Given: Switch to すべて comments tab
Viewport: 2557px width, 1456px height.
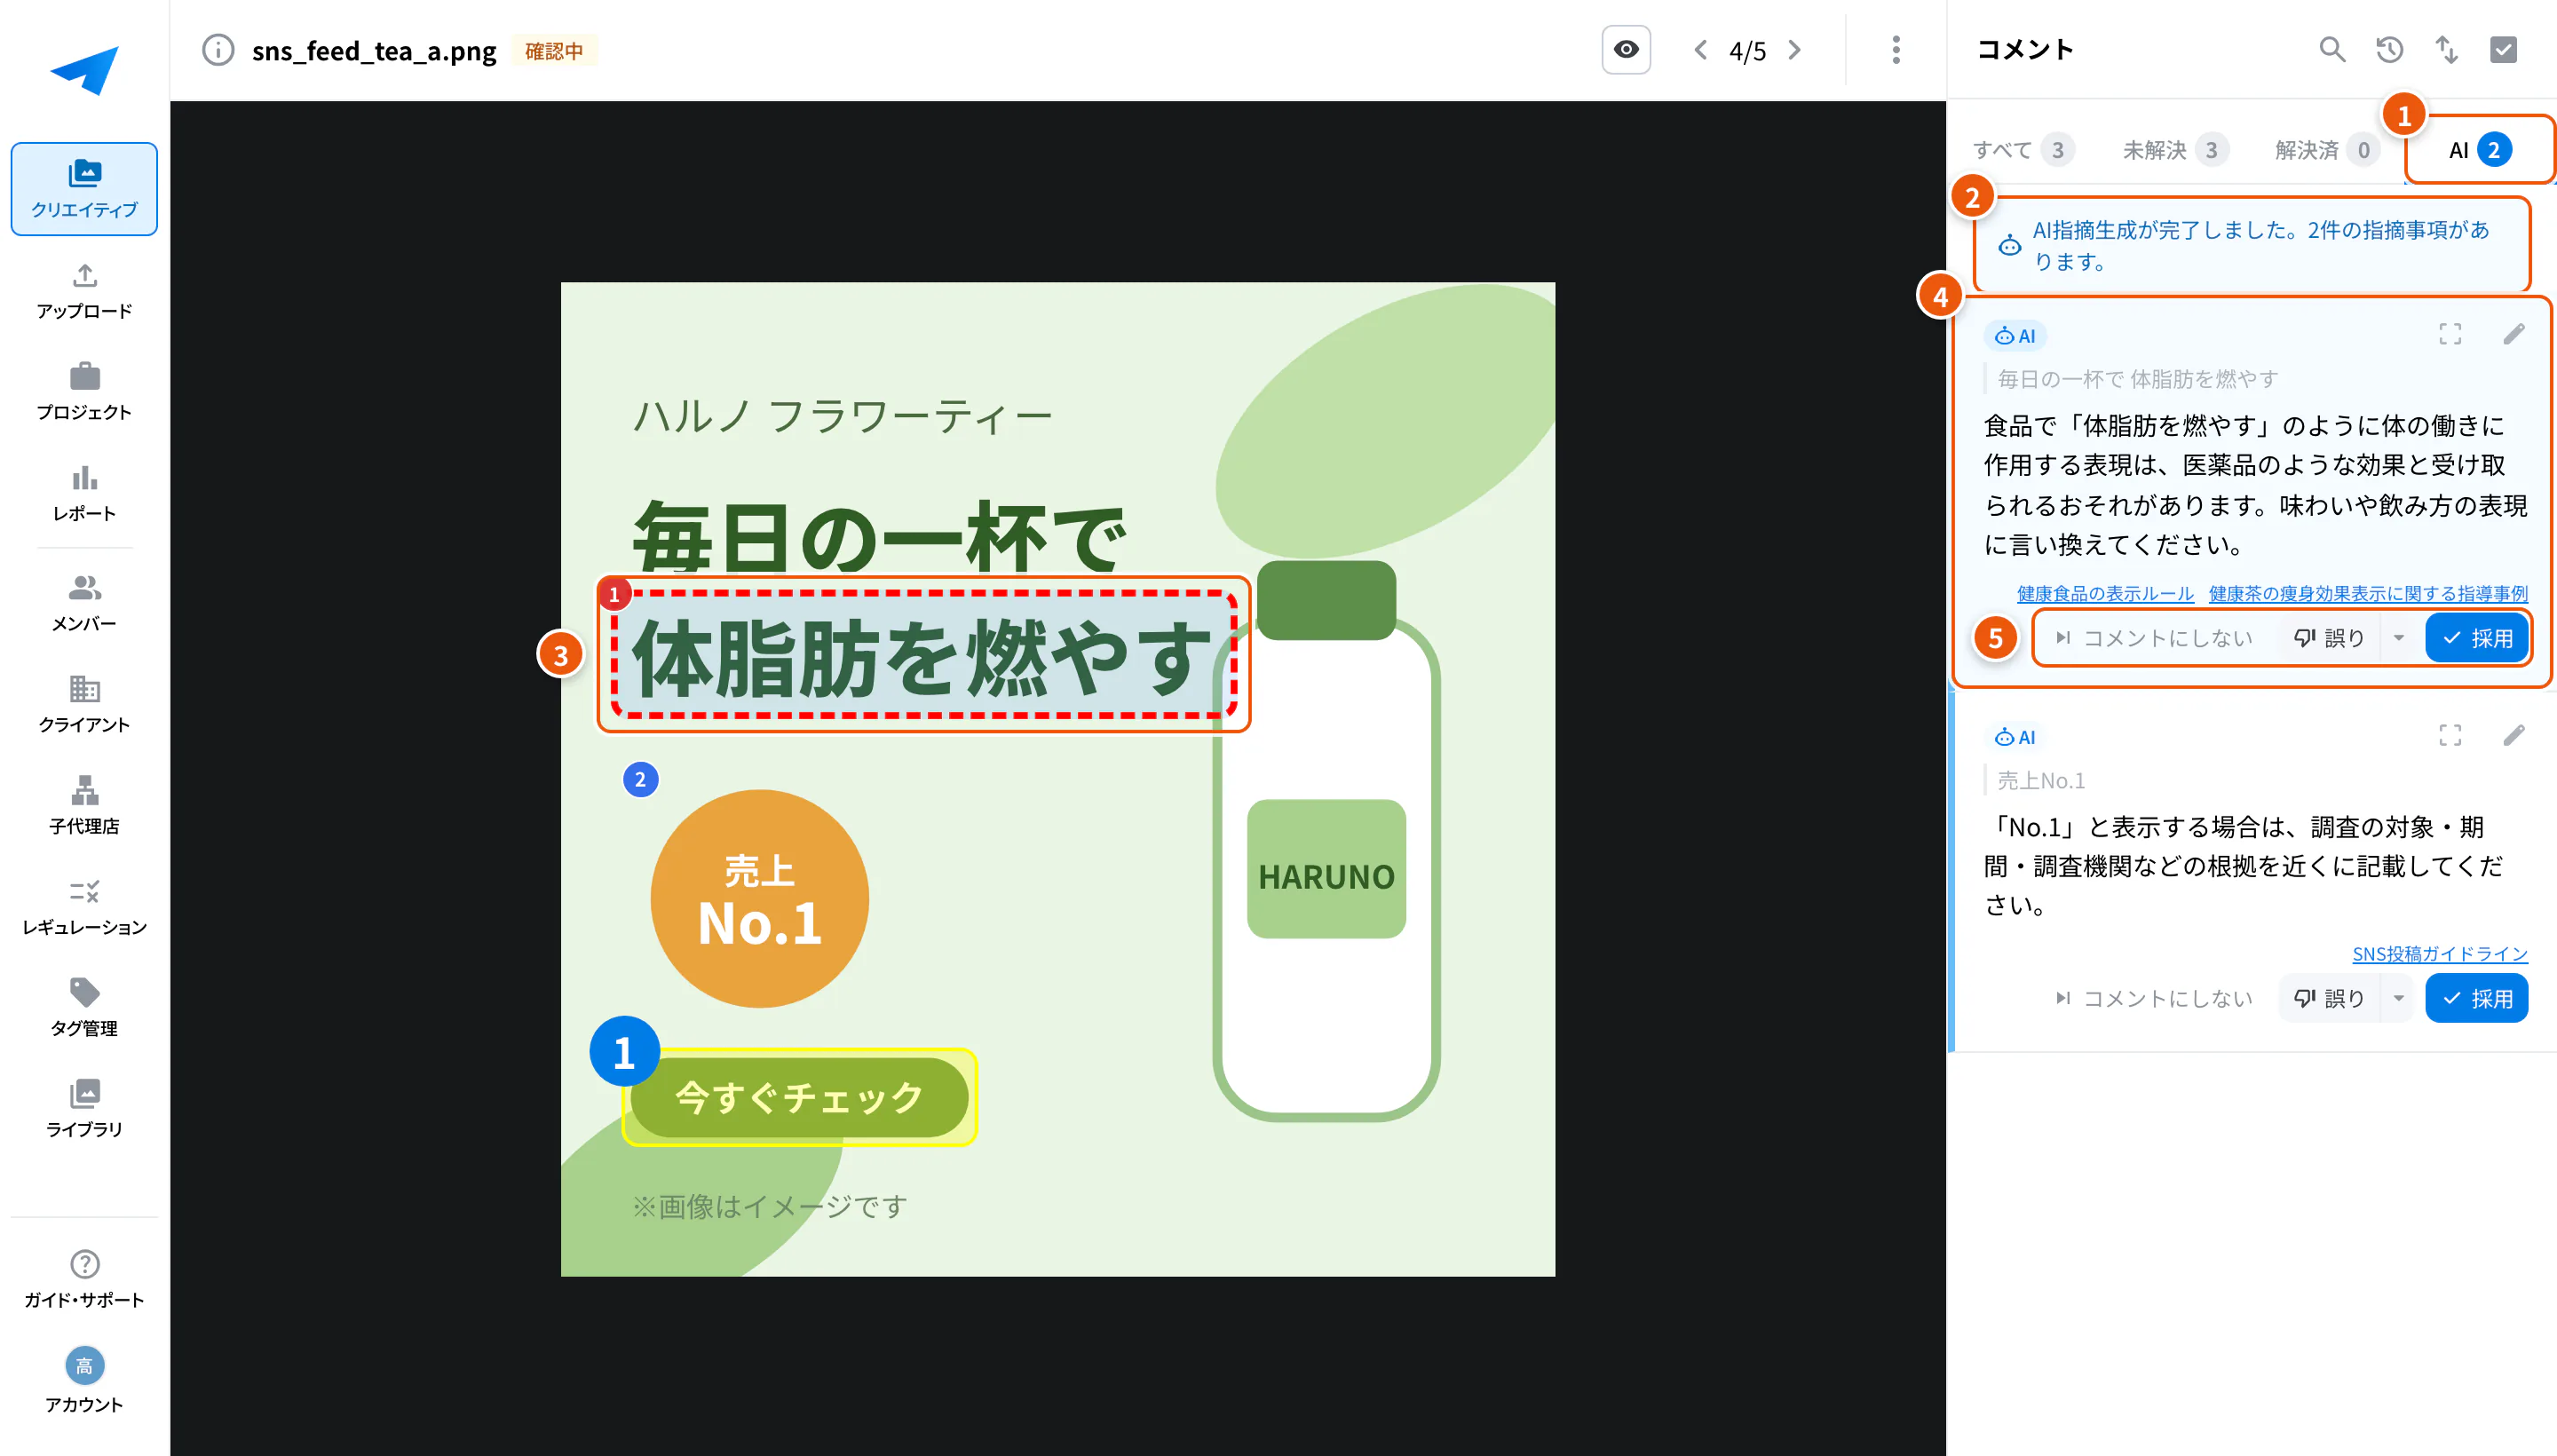Looking at the screenshot, I should 2023,150.
